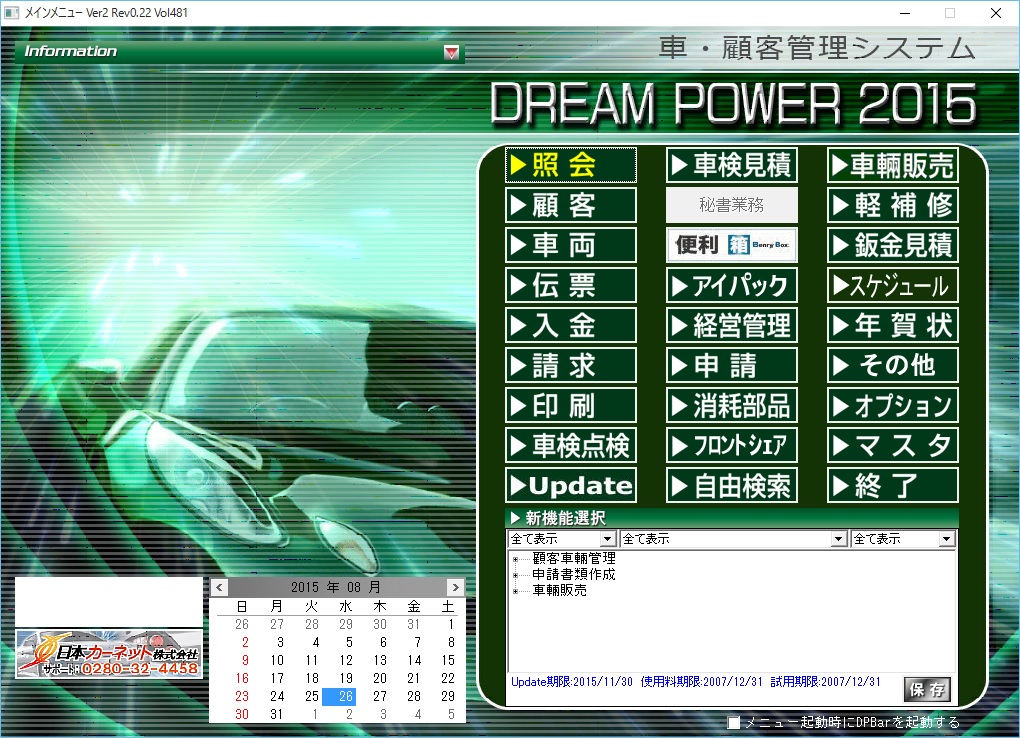Select 申請書類作成 in the tree
1020x738 pixels.
(574, 575)
